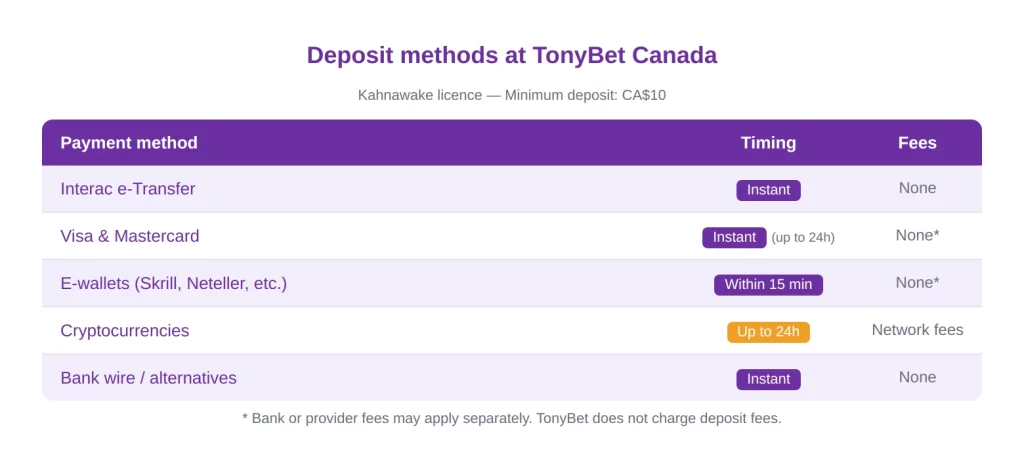
Task: Click the footnote about bank or provider fees
Action: 511,418
